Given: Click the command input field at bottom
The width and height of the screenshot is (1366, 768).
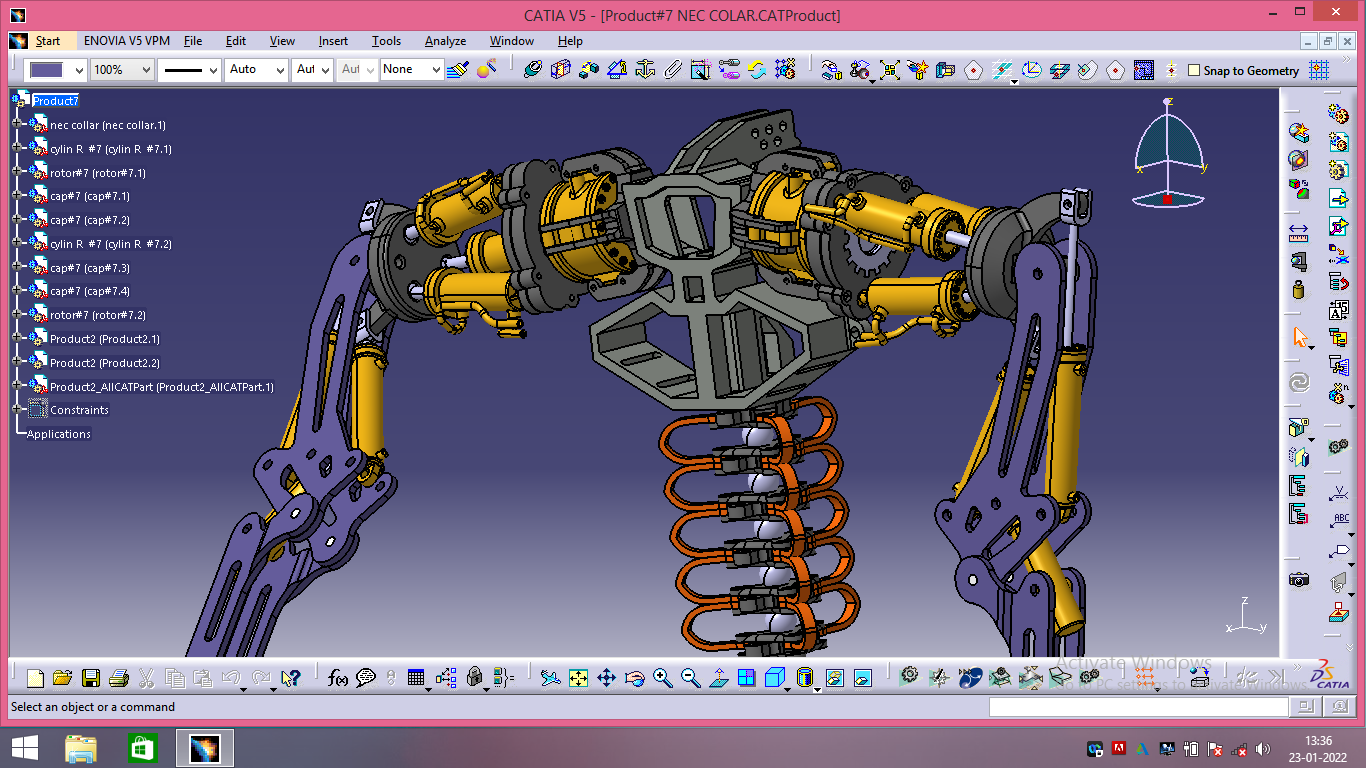Looking at the screenshot, I should [x=1138, y=707].
